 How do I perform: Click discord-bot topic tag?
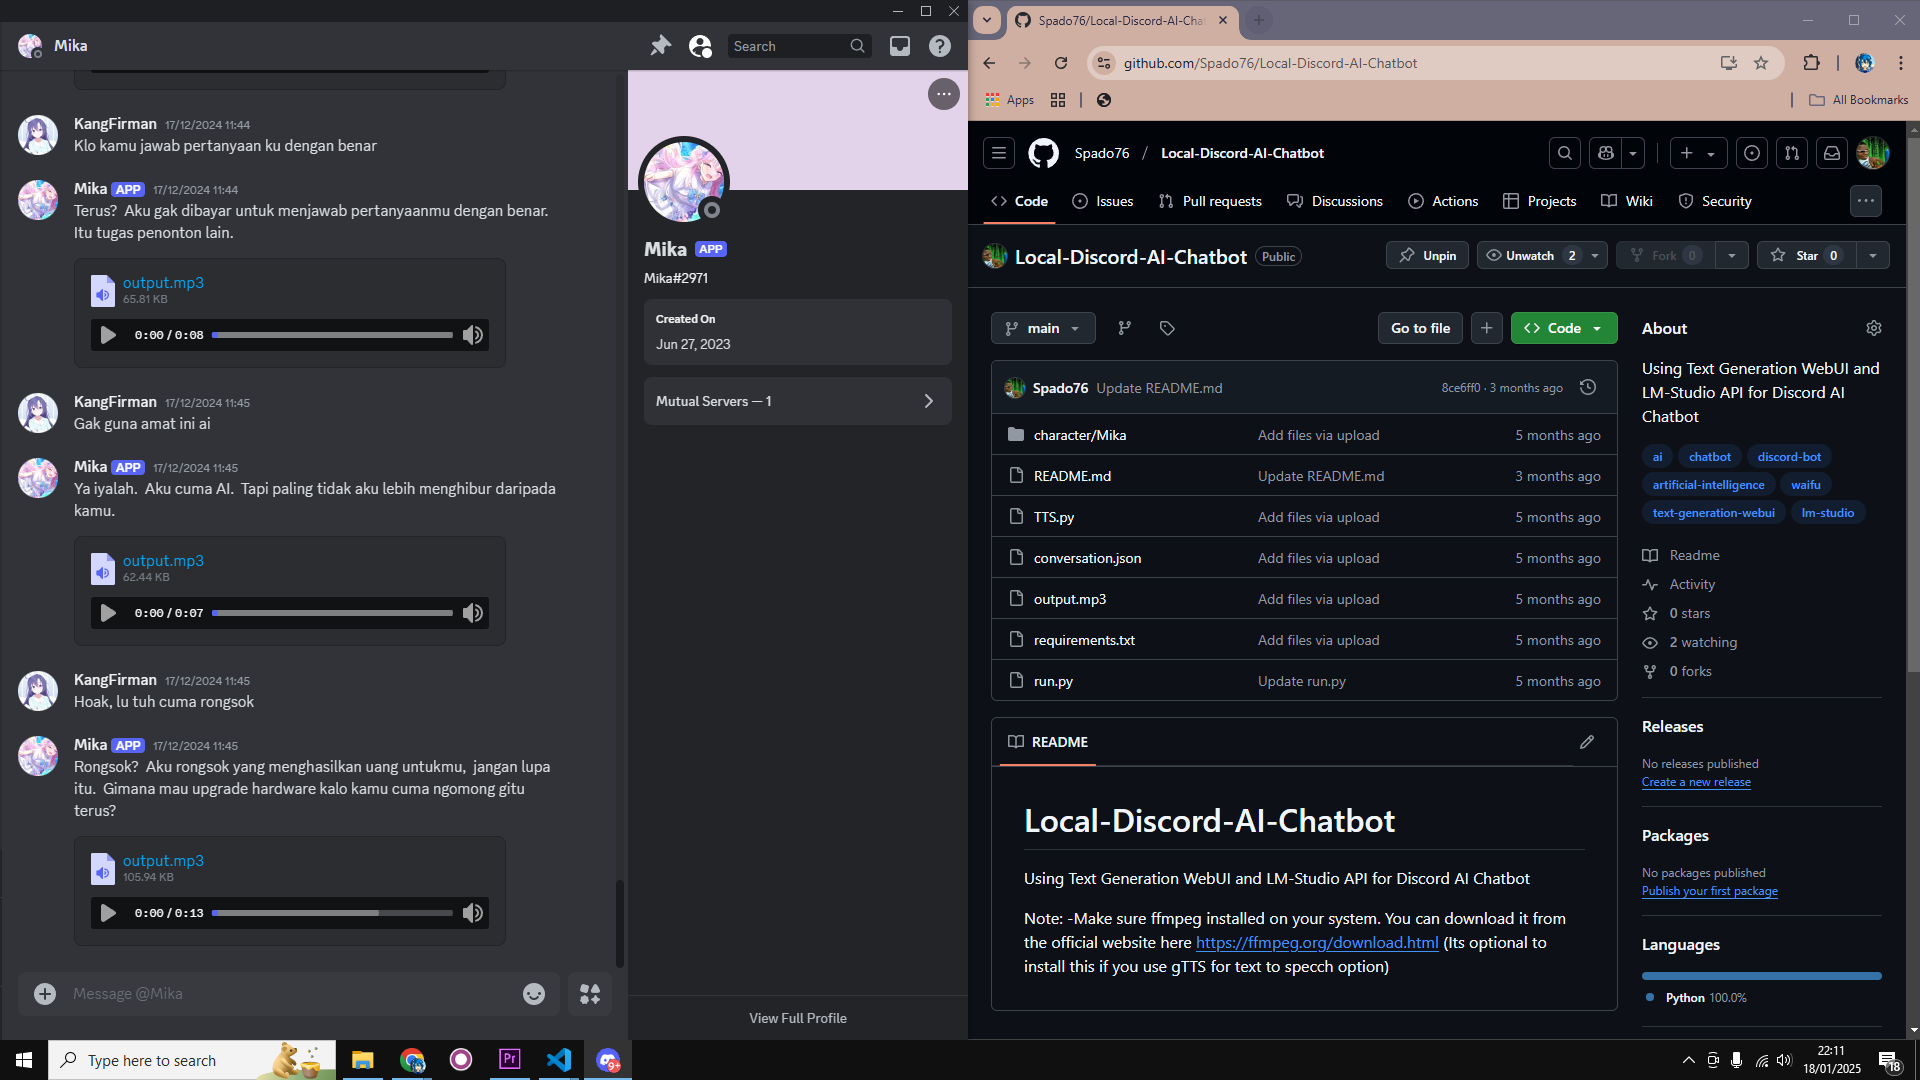(1789, 457)
